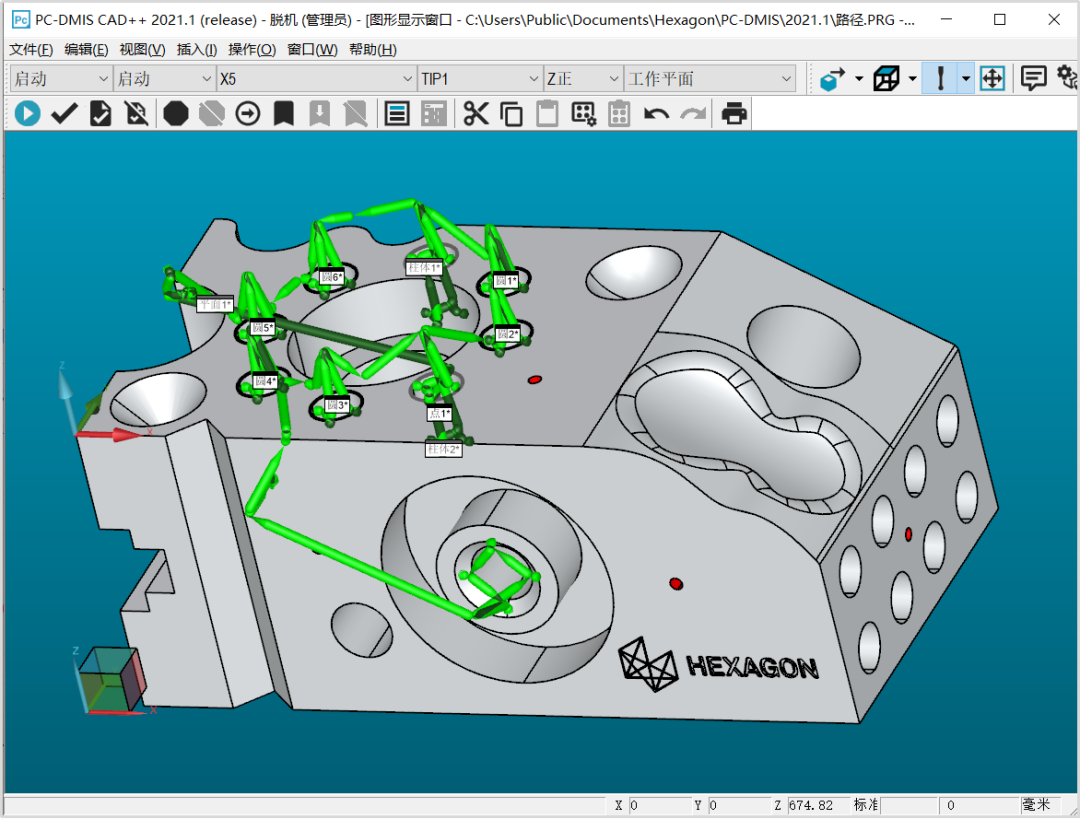Screen dimensions: 1080x819
Task: Open the 操作(O) menu
Action: [252, 50]
